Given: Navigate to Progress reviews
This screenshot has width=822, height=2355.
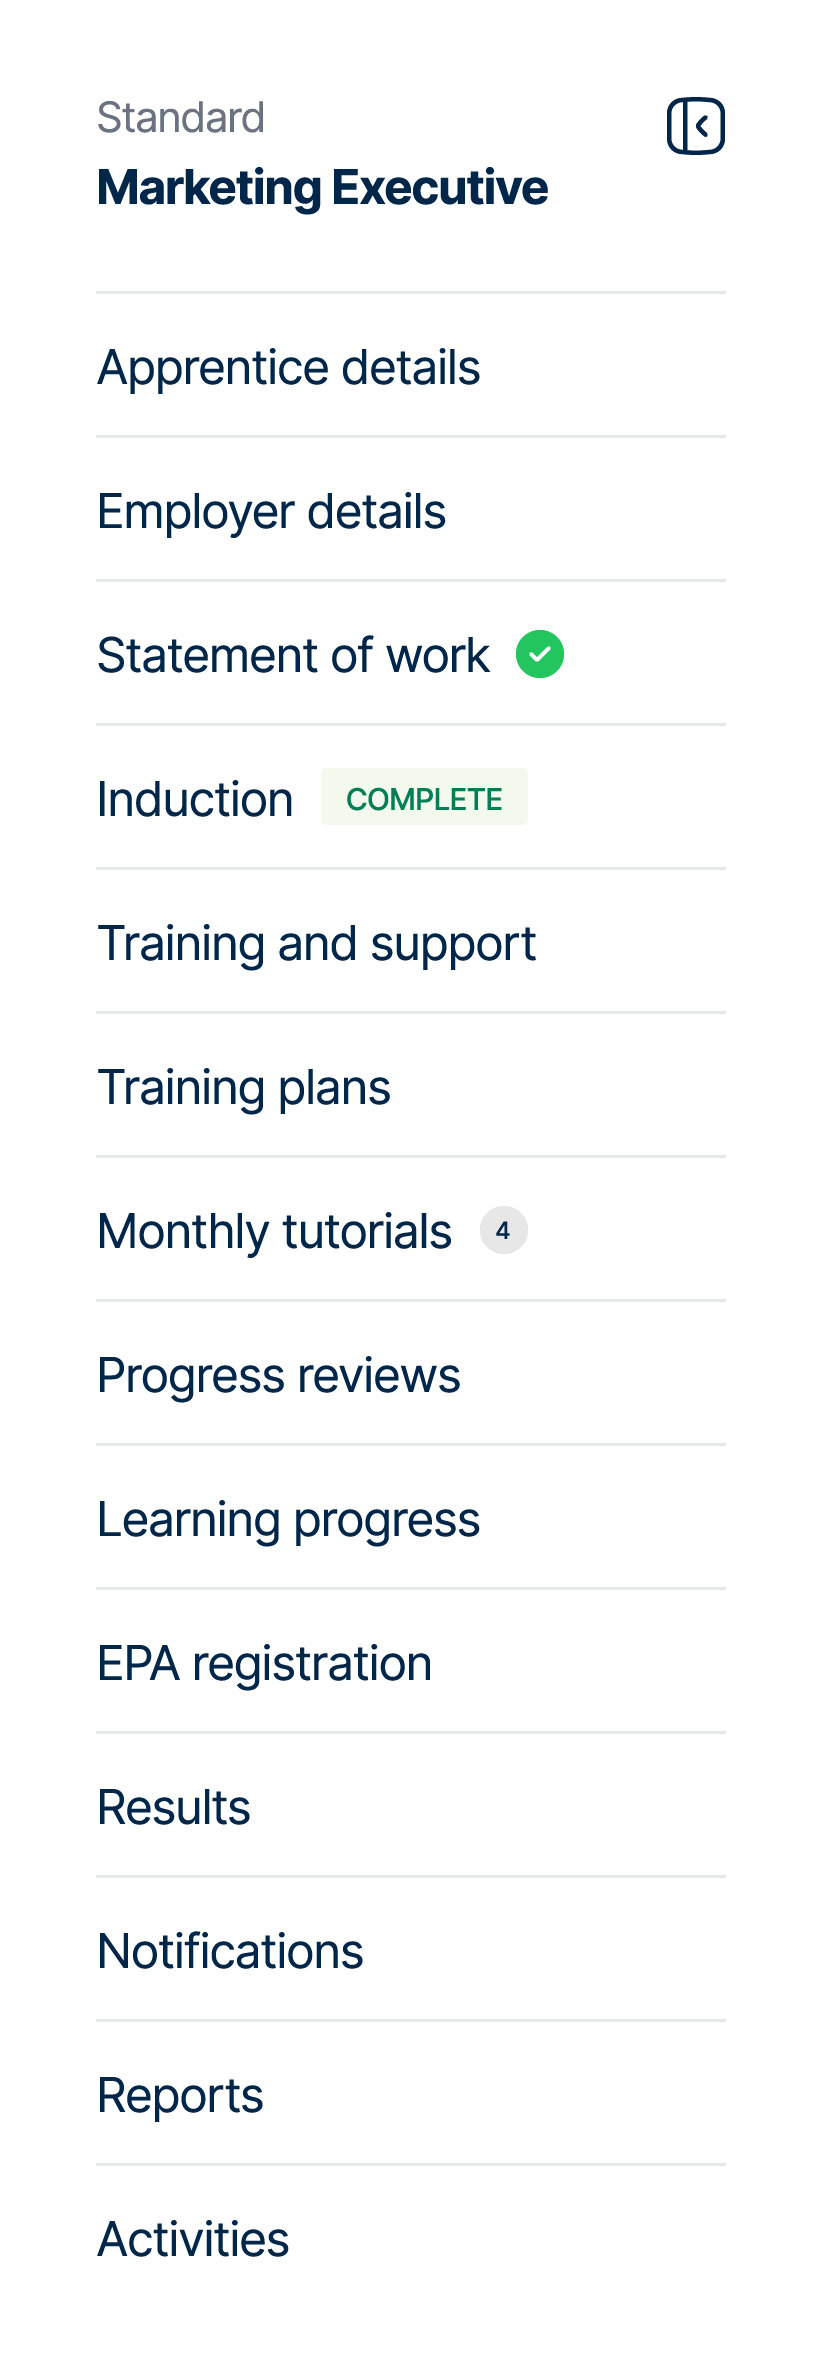Looking at the screenshot, I should (x=278, y=1374).
